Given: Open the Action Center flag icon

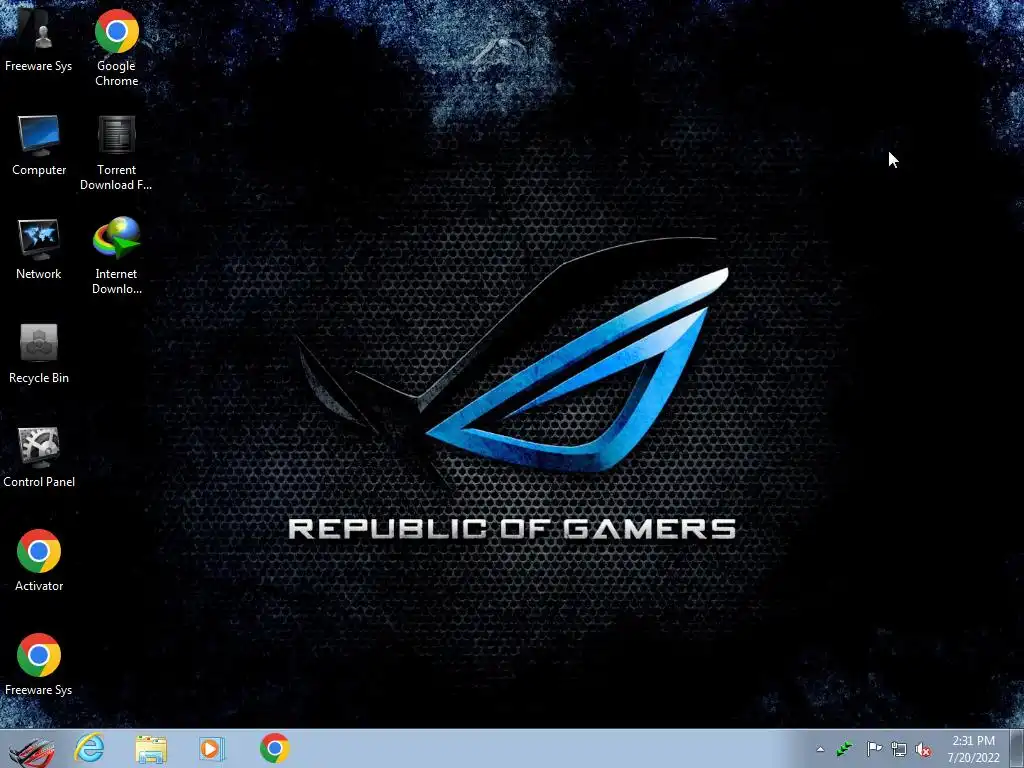Looking at the screenshot, I should coord(874,749).
